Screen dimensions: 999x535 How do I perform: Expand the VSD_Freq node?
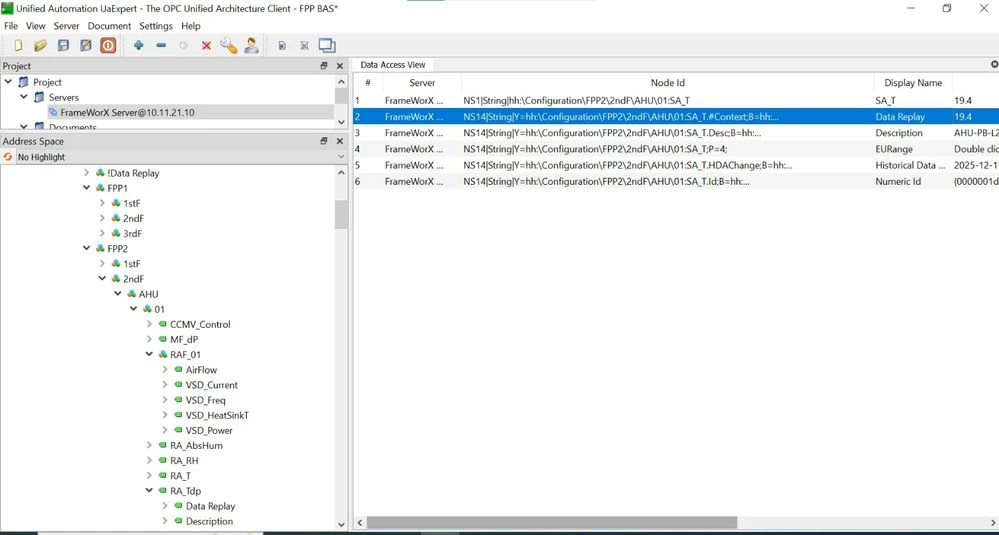[165, 400]
